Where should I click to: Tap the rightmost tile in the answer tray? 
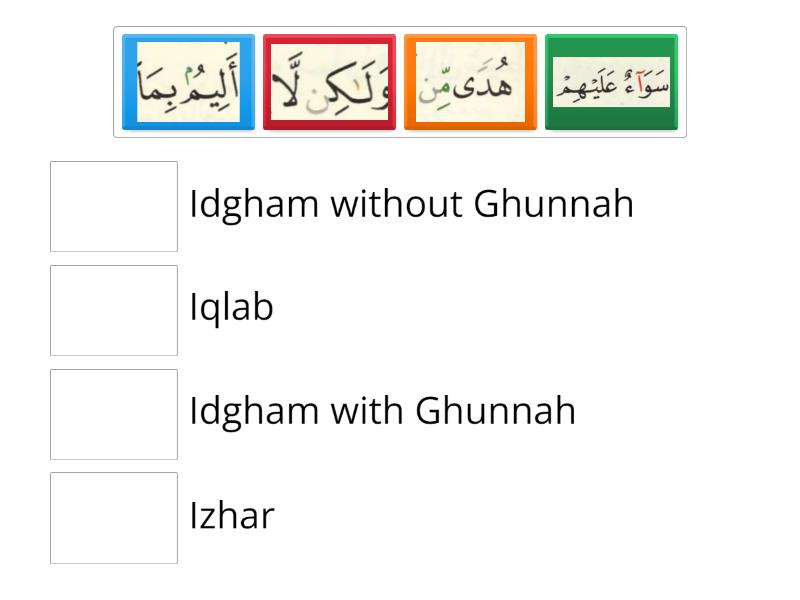pos(611,82)
